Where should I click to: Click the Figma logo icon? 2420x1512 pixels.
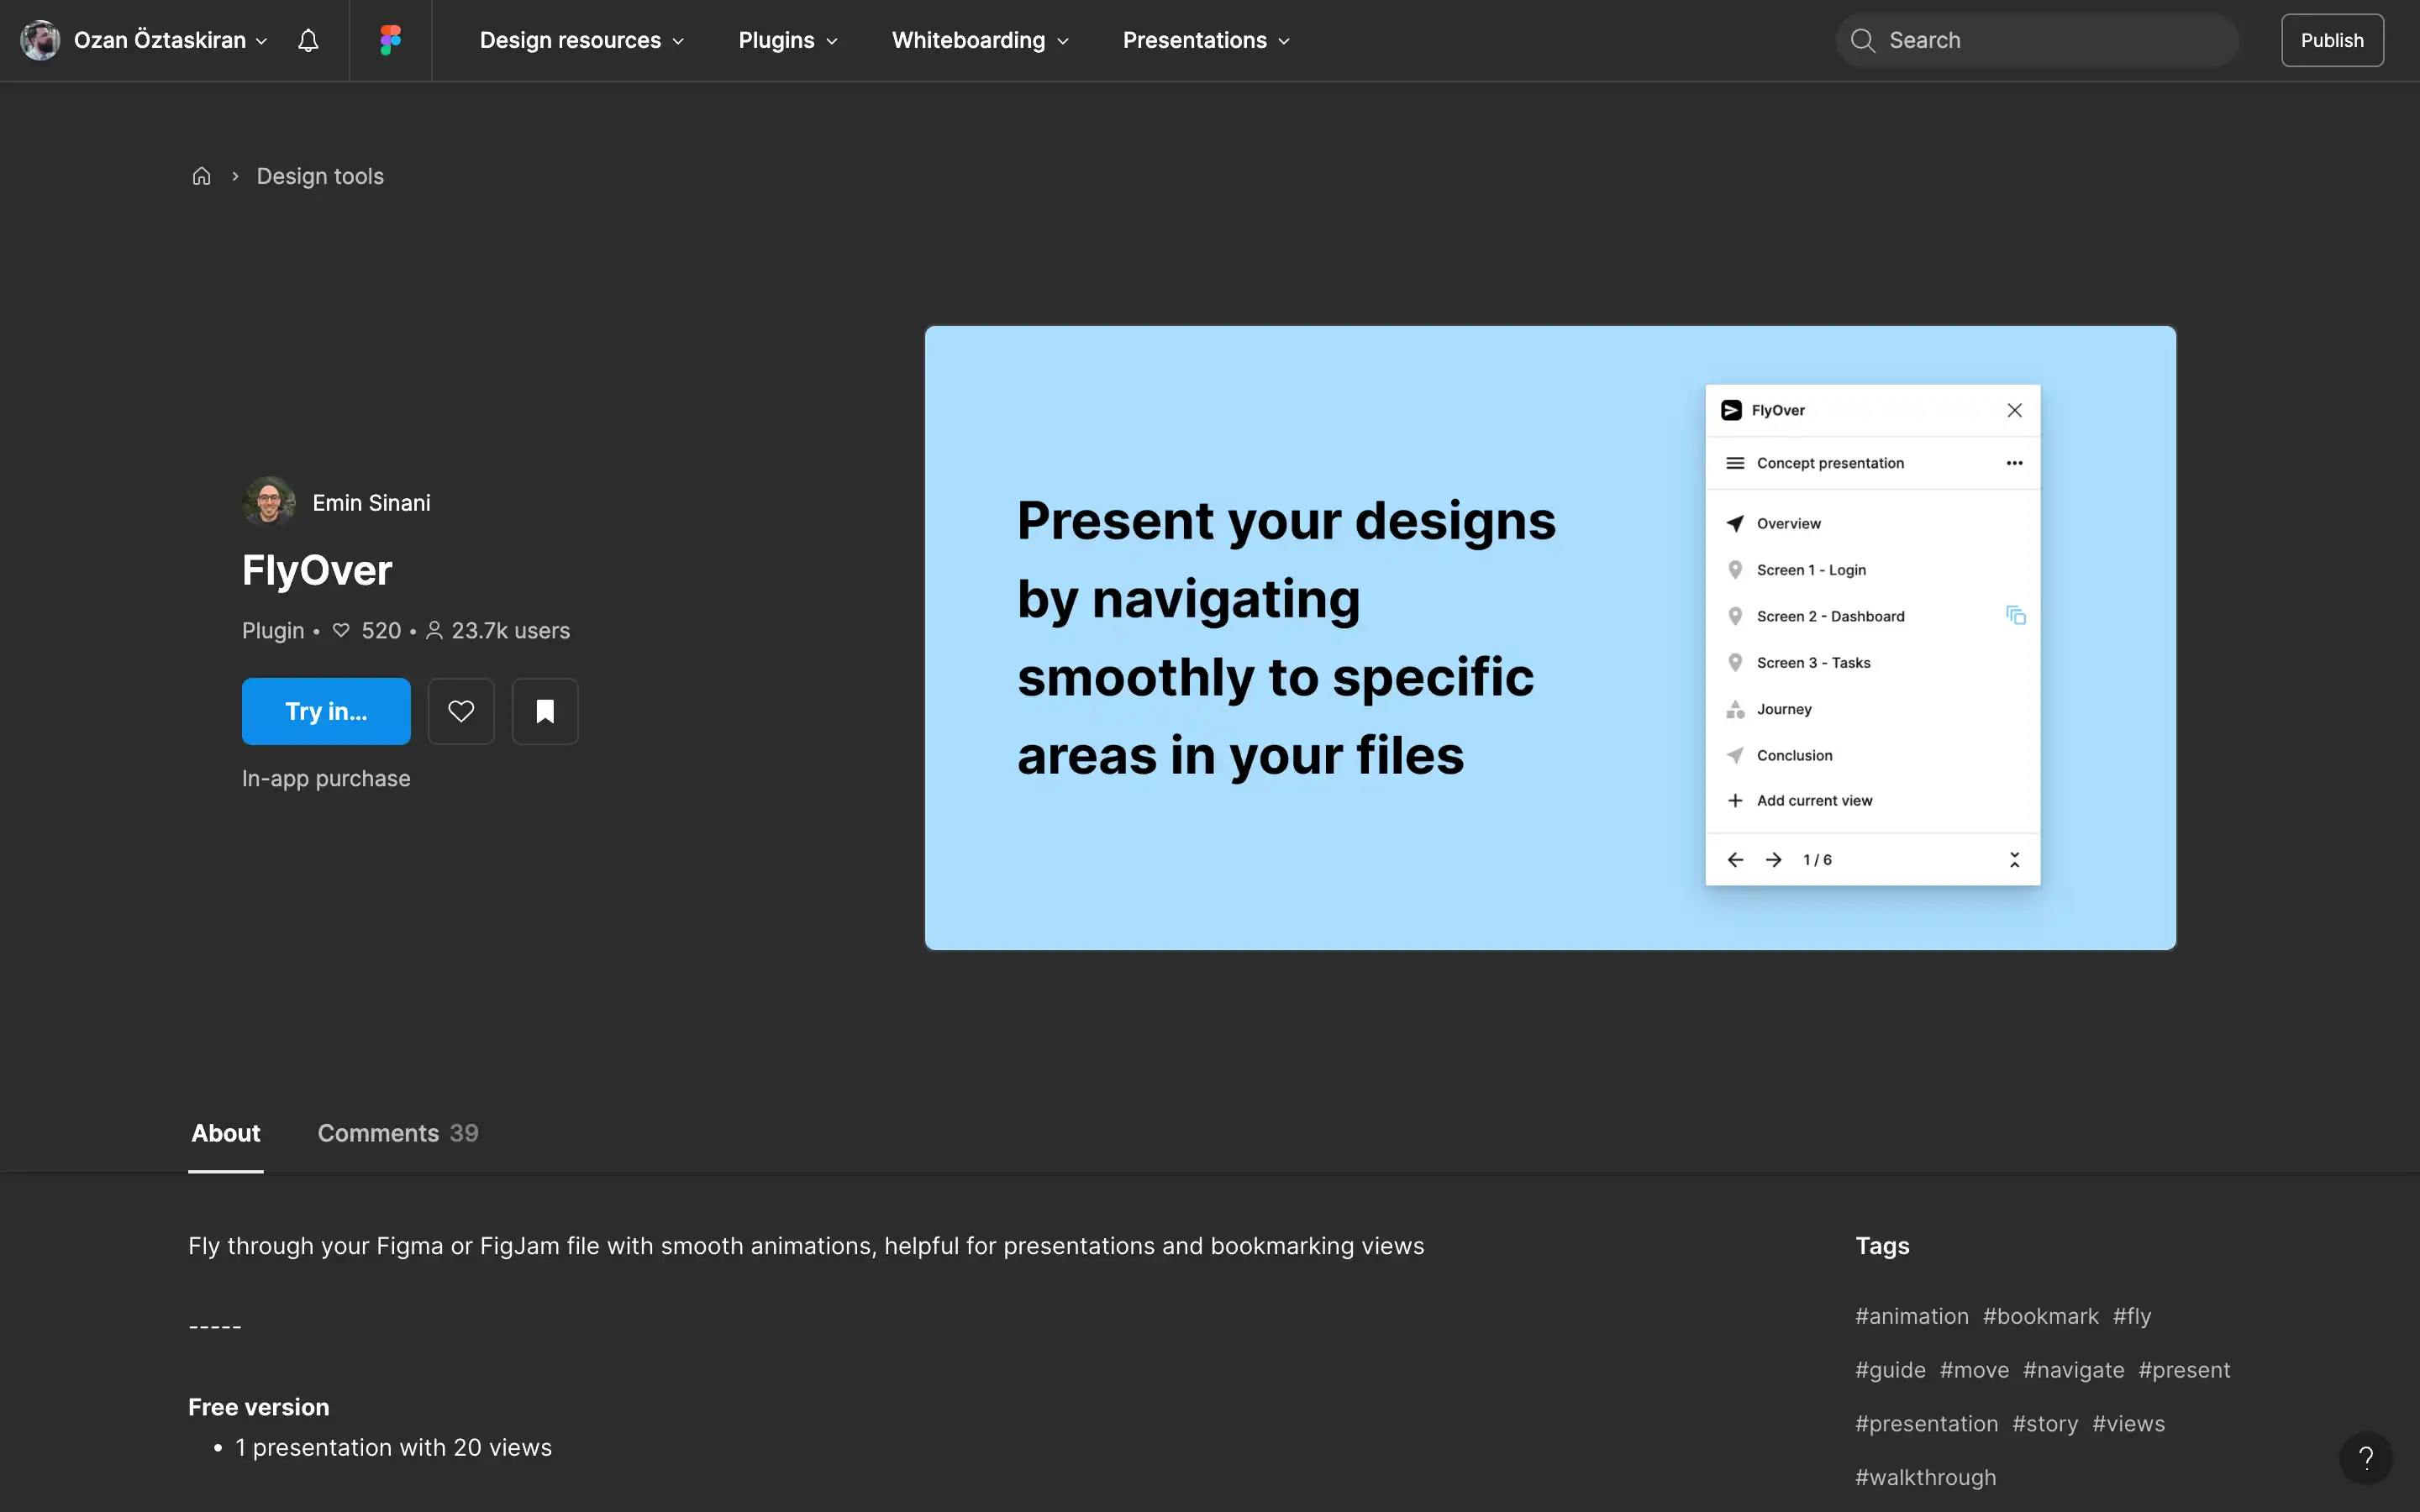(390, 40)
